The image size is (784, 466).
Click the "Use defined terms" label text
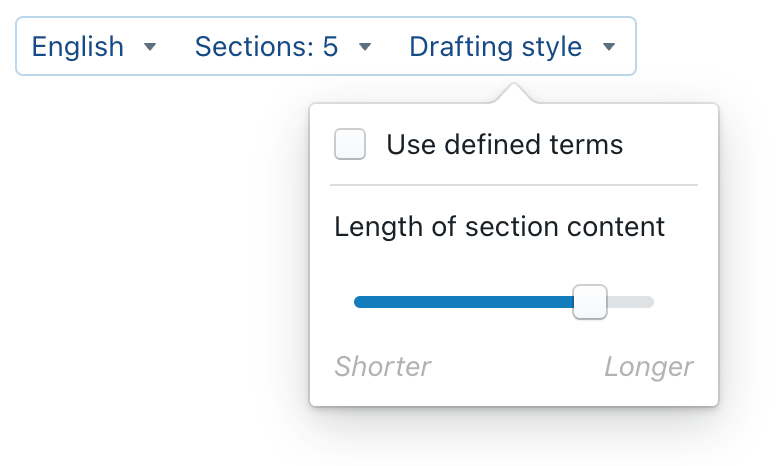pos(504,145)
